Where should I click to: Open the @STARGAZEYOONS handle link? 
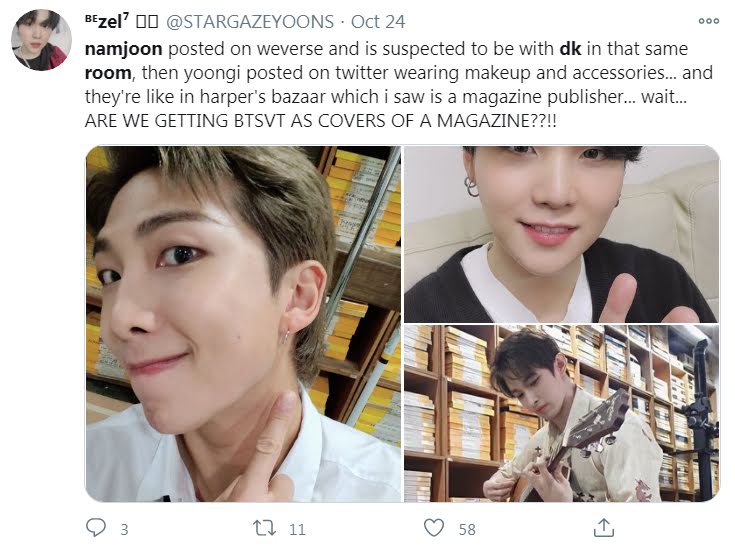tap(250, 22)
